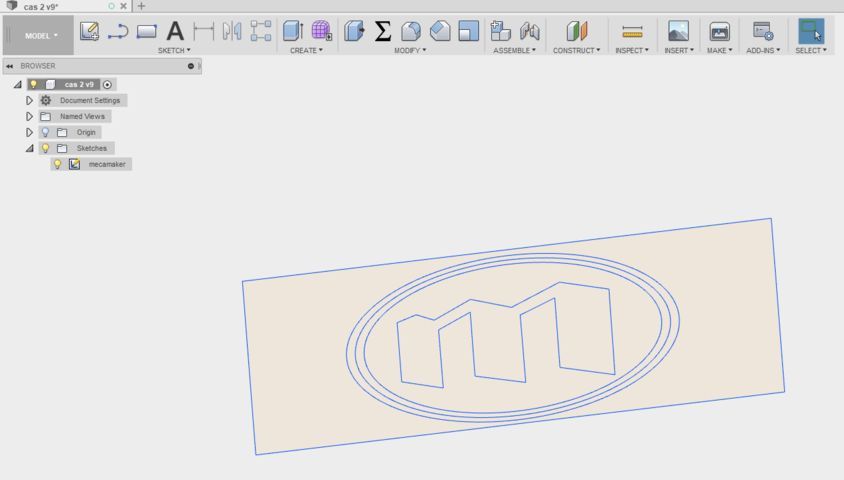Click the Measure ruler icon
This screenshot has height=480, width=844.
[632, 32]
